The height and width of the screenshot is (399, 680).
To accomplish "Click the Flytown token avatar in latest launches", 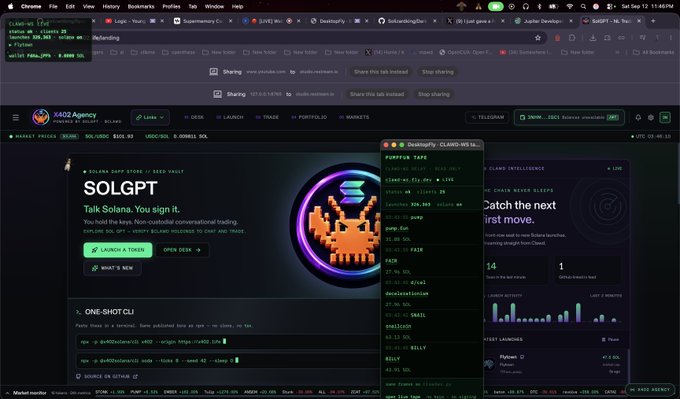I will tap(489, 364).
